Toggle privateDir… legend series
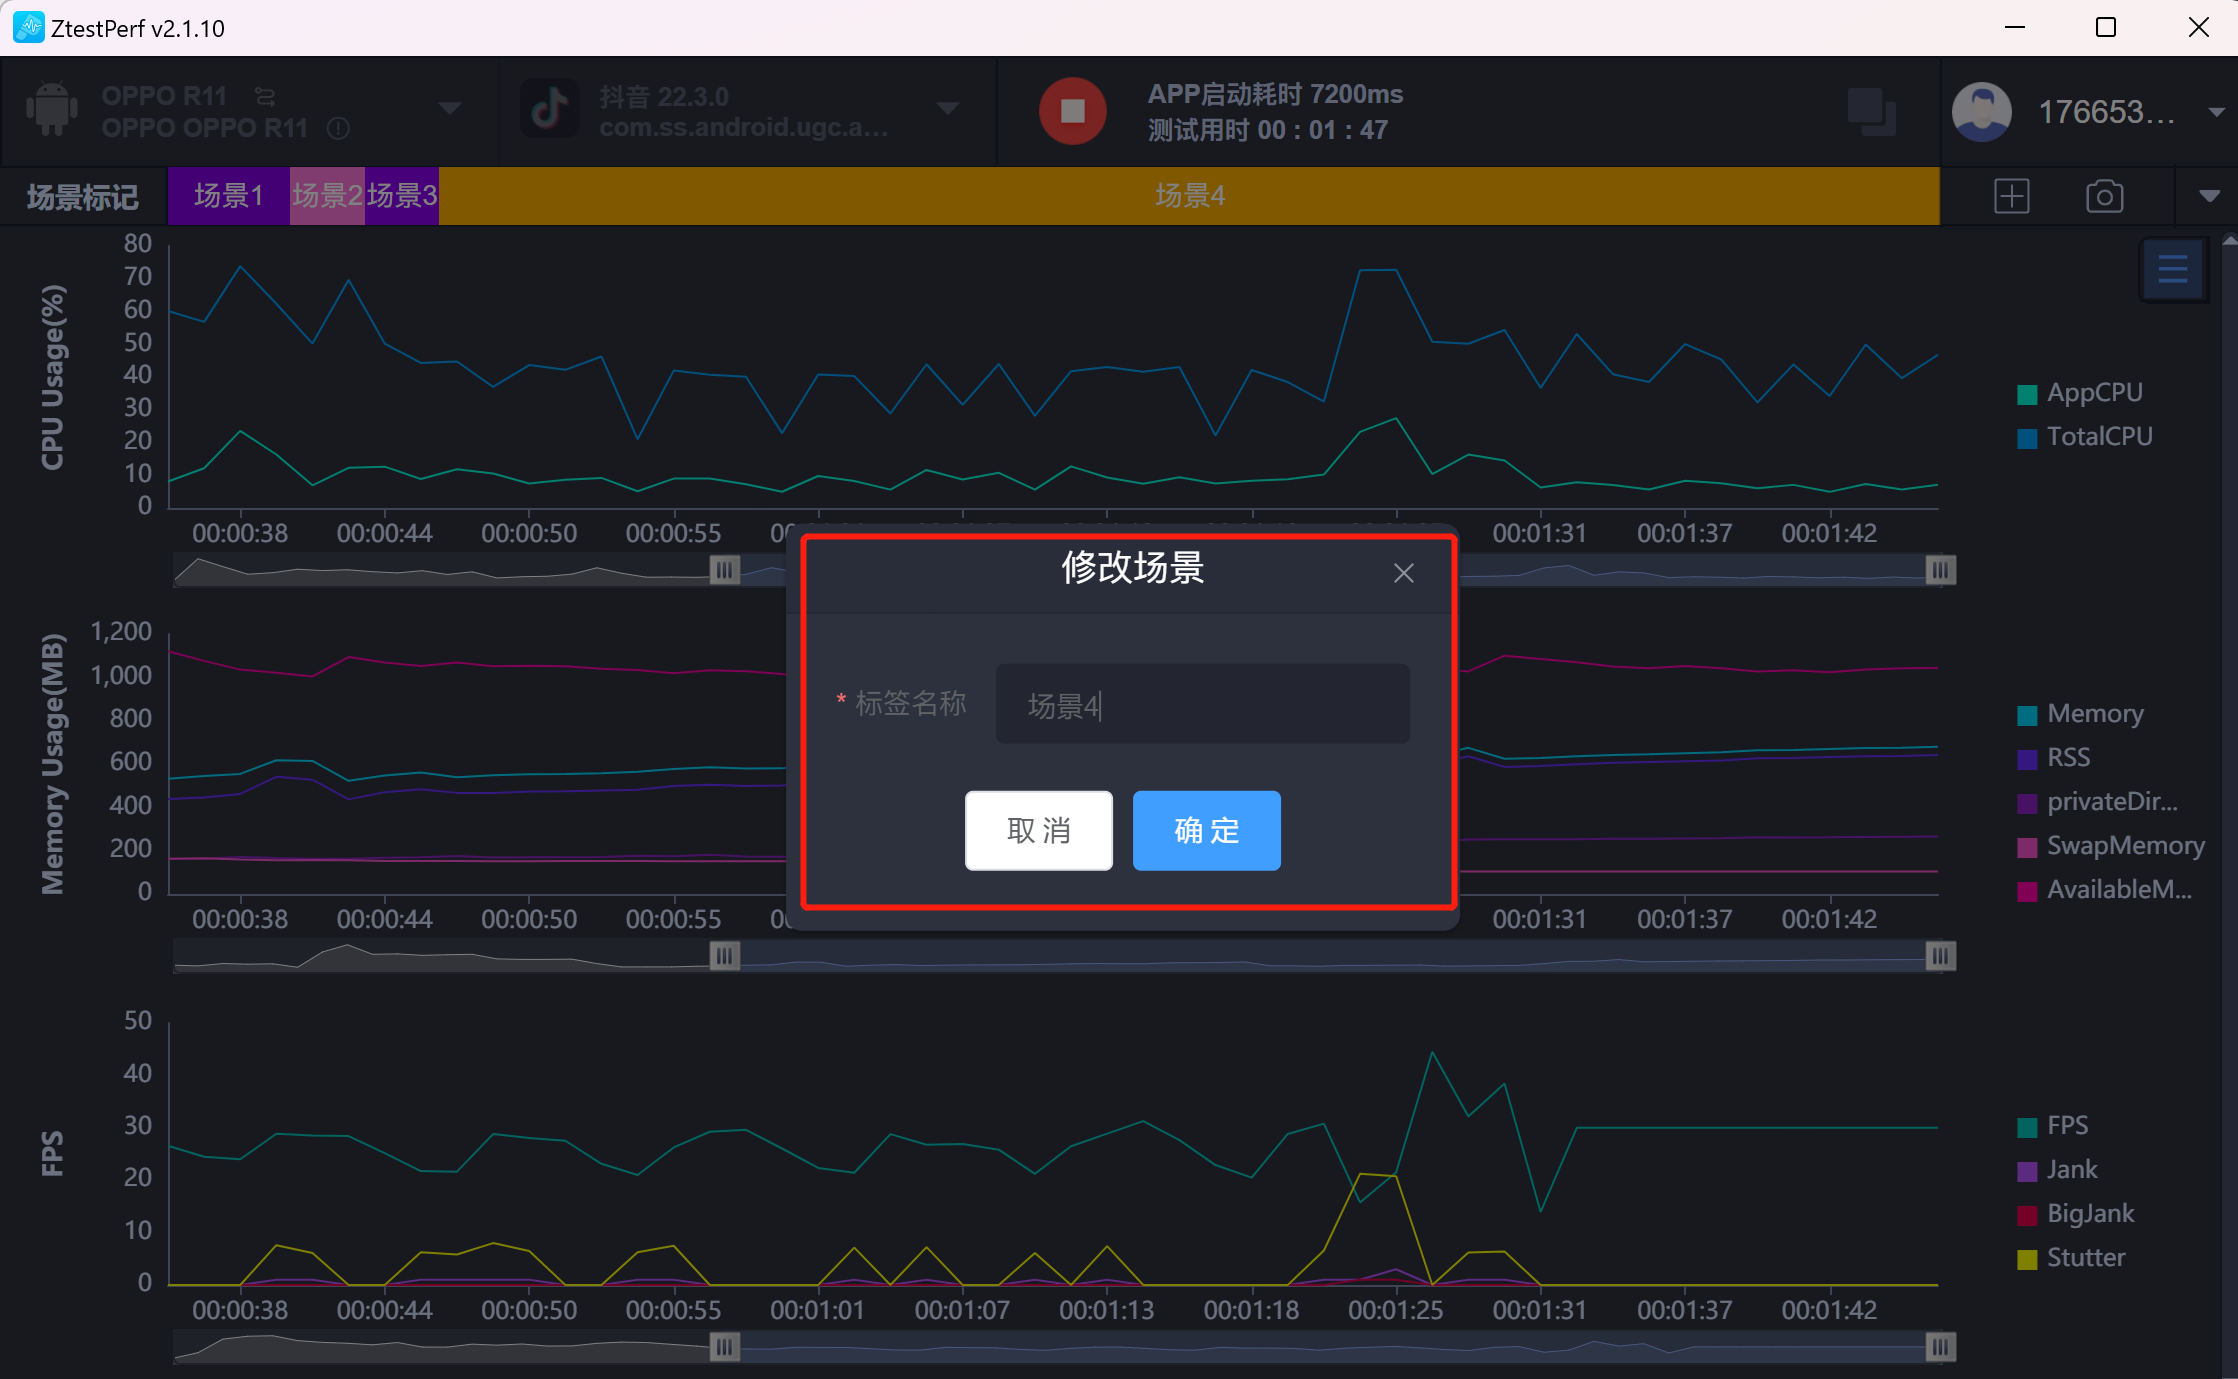 2098,802
